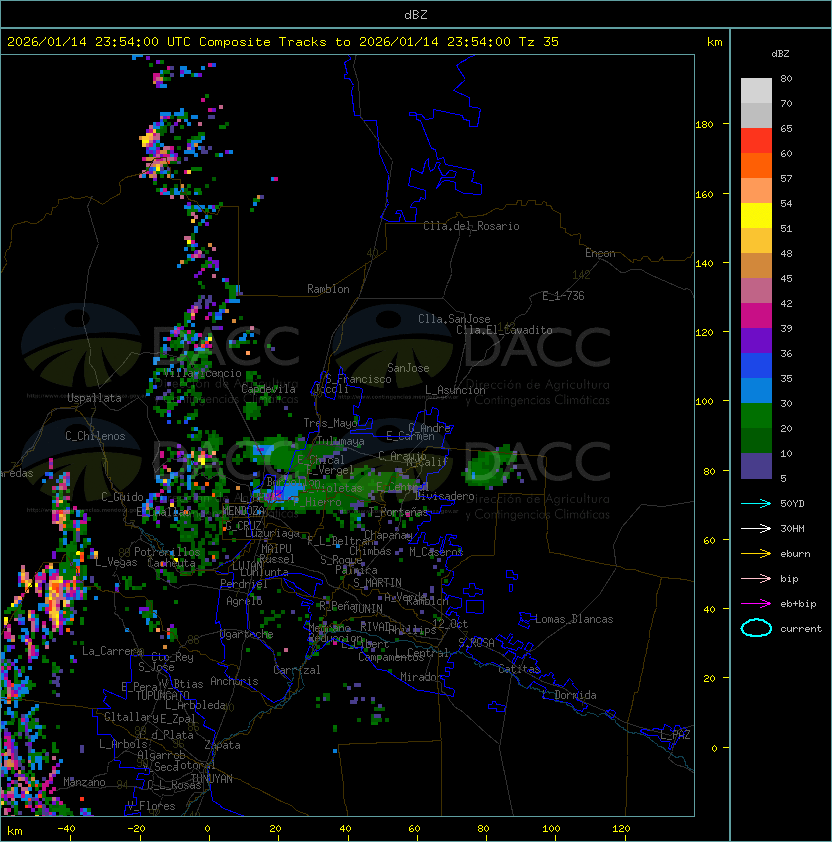
Task: Pick the slate swatch between 10 and 5
Action: pyautogui.click(x=756, y=466)
